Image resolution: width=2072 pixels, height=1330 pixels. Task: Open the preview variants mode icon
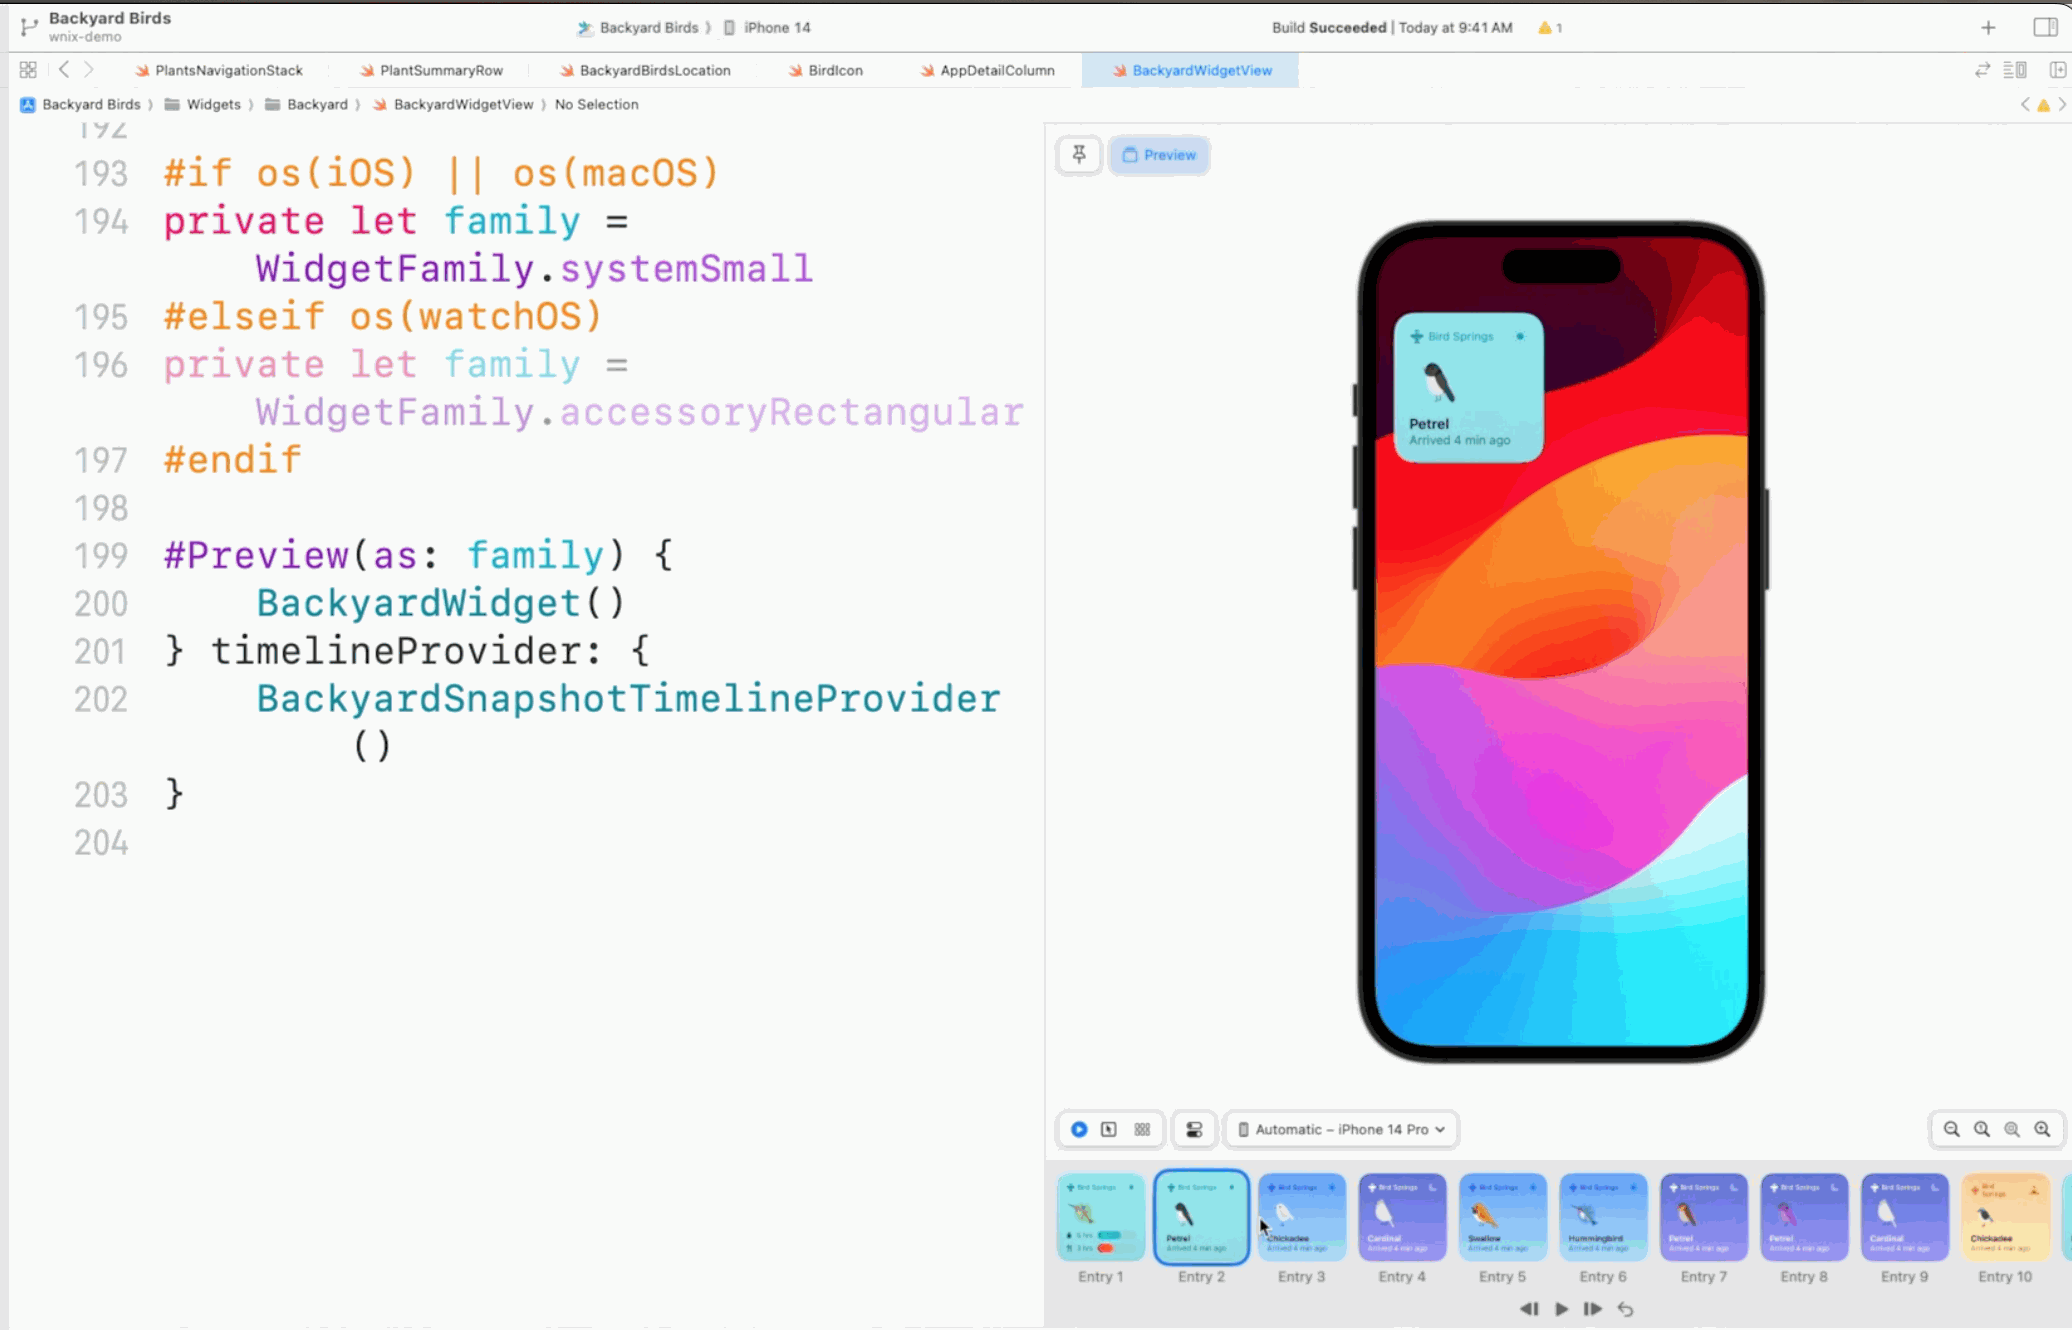(x=1143, y=1129)
